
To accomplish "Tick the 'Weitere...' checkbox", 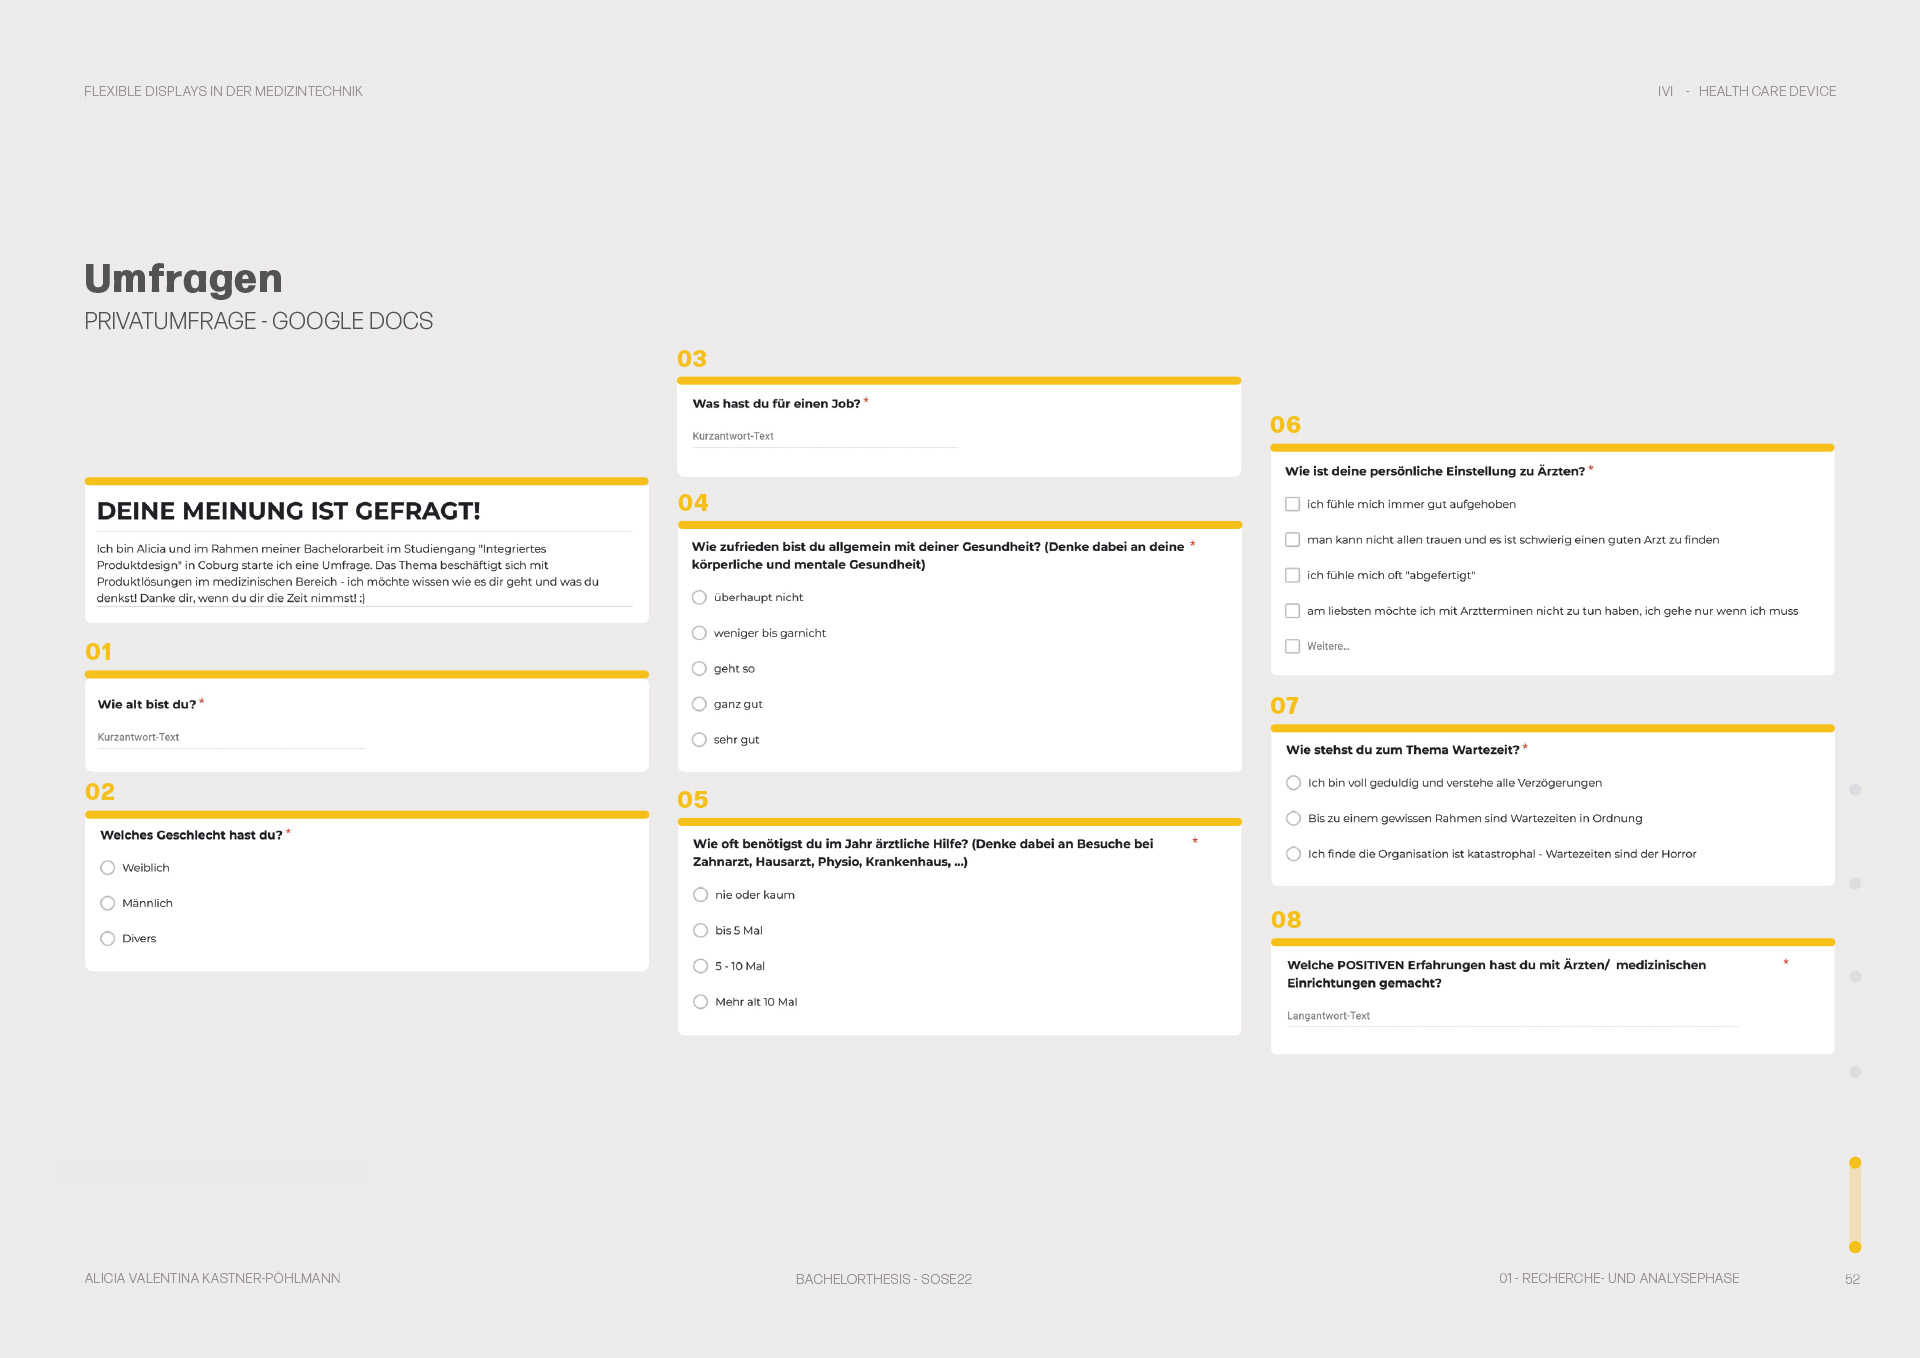I will coord(1293,647).
